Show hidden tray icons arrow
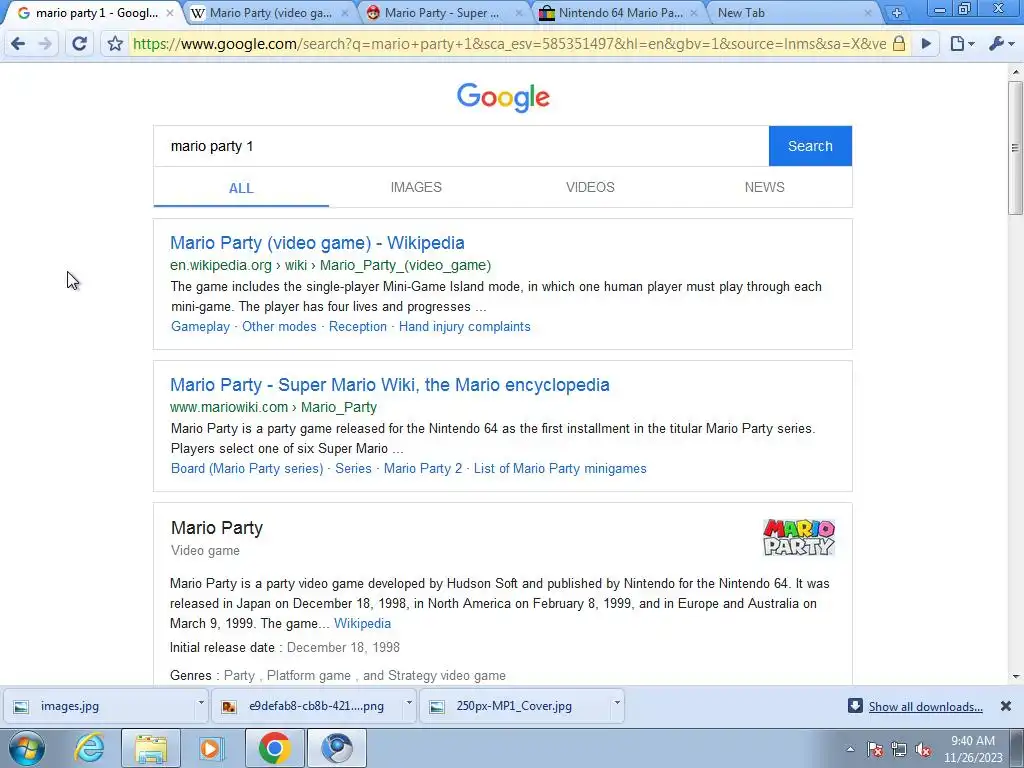 tap(850, 749)
